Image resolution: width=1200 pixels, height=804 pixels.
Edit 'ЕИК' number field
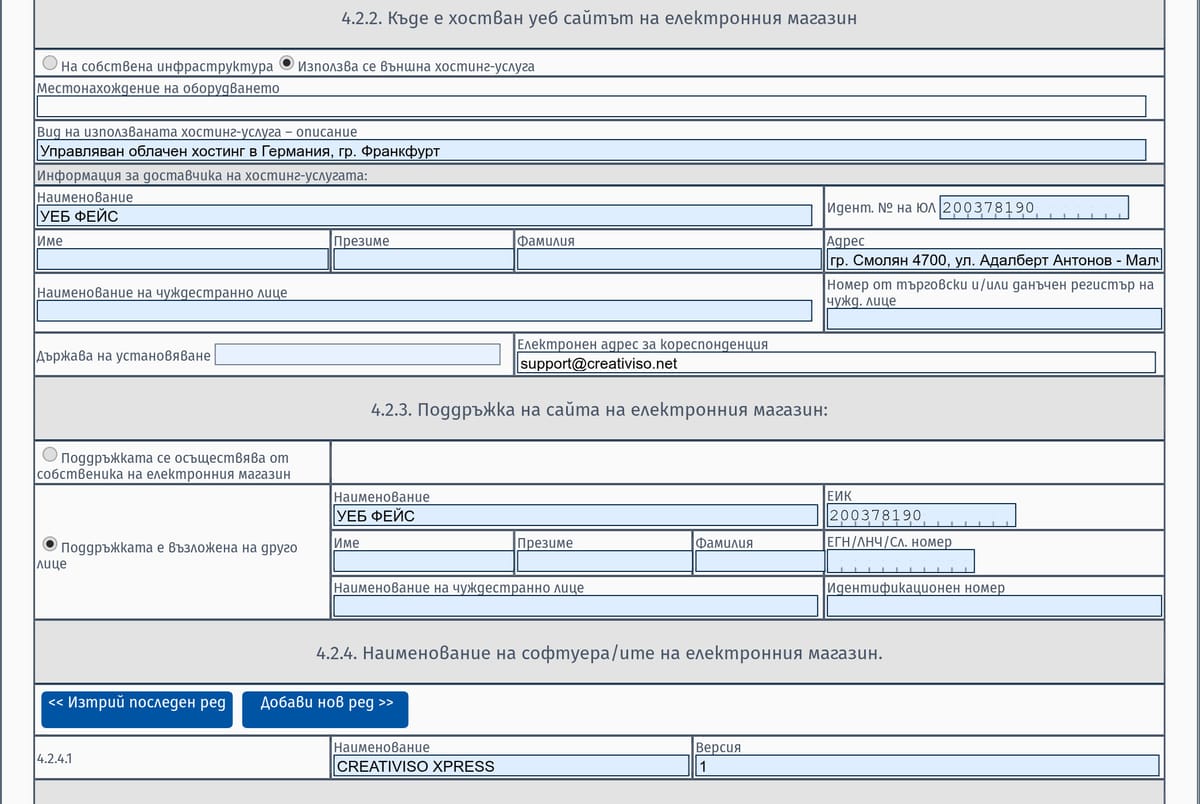tap(921, 515)
